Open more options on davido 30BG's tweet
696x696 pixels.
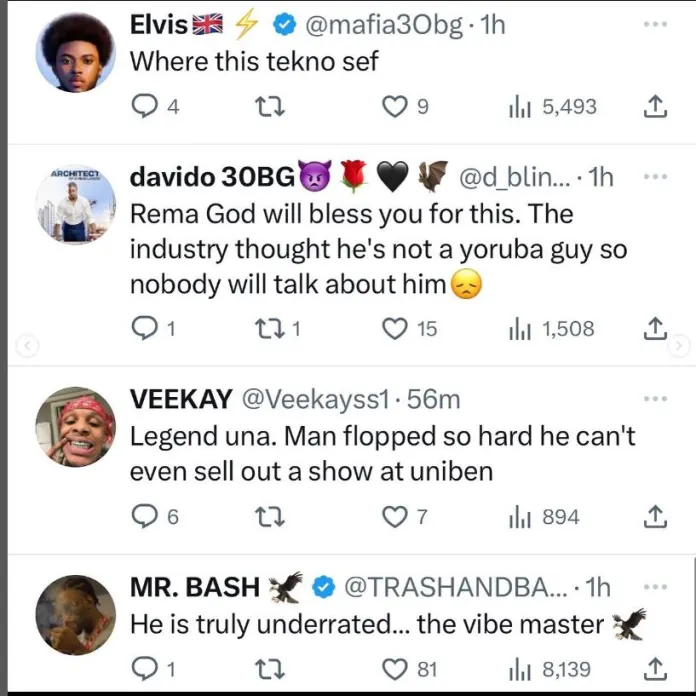tap(655, 177)
